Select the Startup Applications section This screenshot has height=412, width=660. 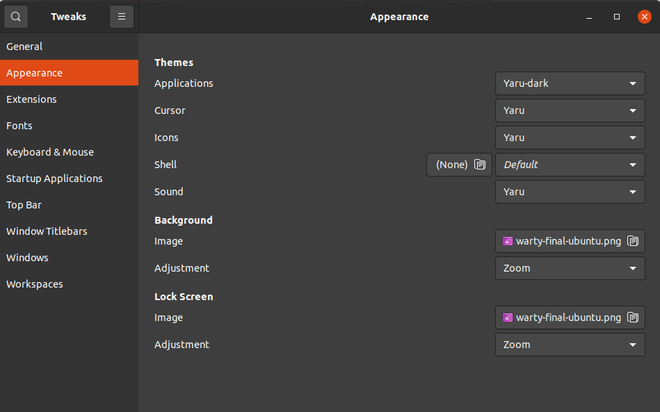click(x=54, y=178)
